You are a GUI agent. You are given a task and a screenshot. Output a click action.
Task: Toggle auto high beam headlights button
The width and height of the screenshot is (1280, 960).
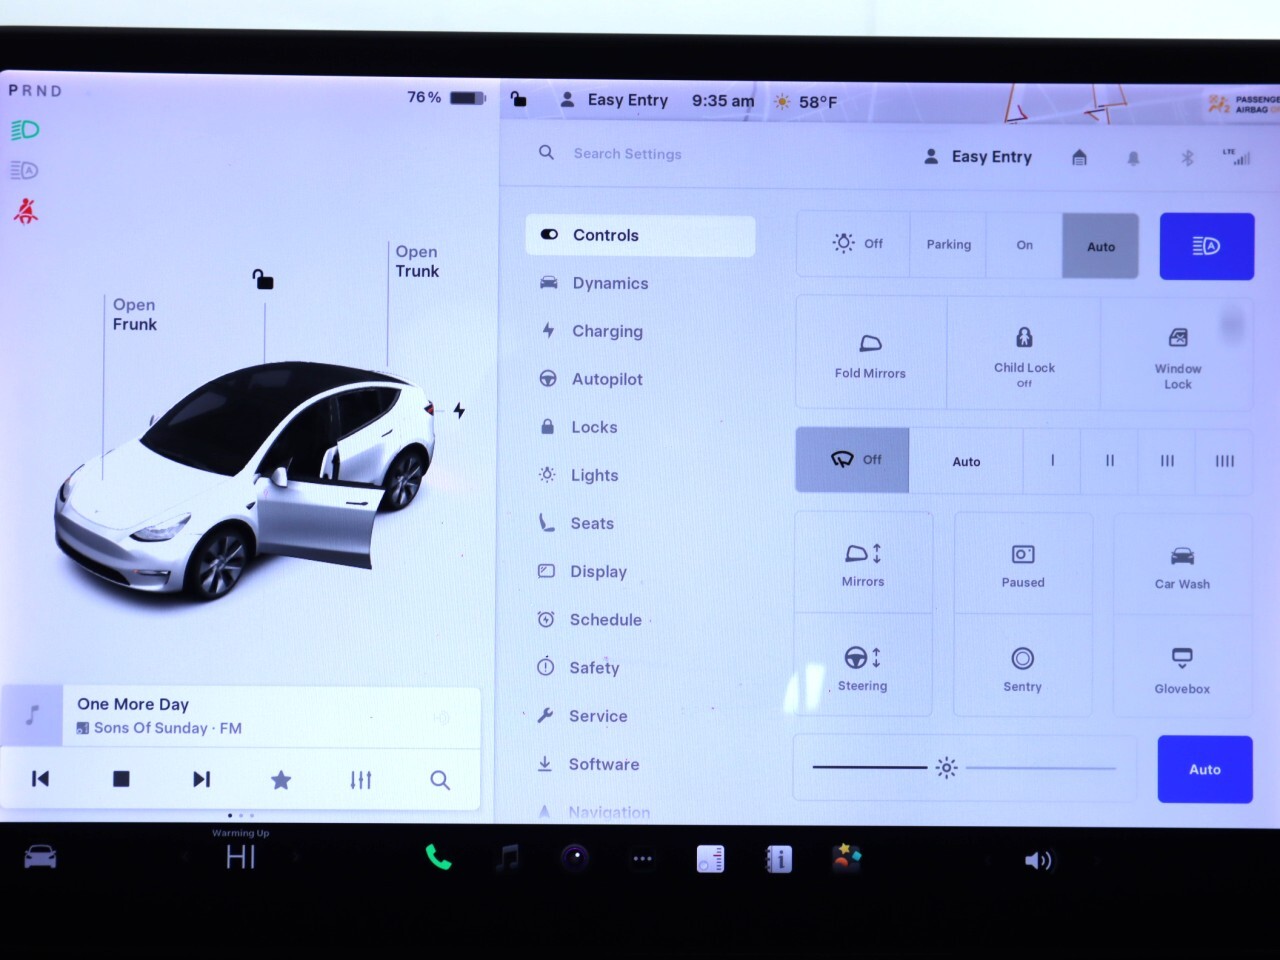(1206, 246)
